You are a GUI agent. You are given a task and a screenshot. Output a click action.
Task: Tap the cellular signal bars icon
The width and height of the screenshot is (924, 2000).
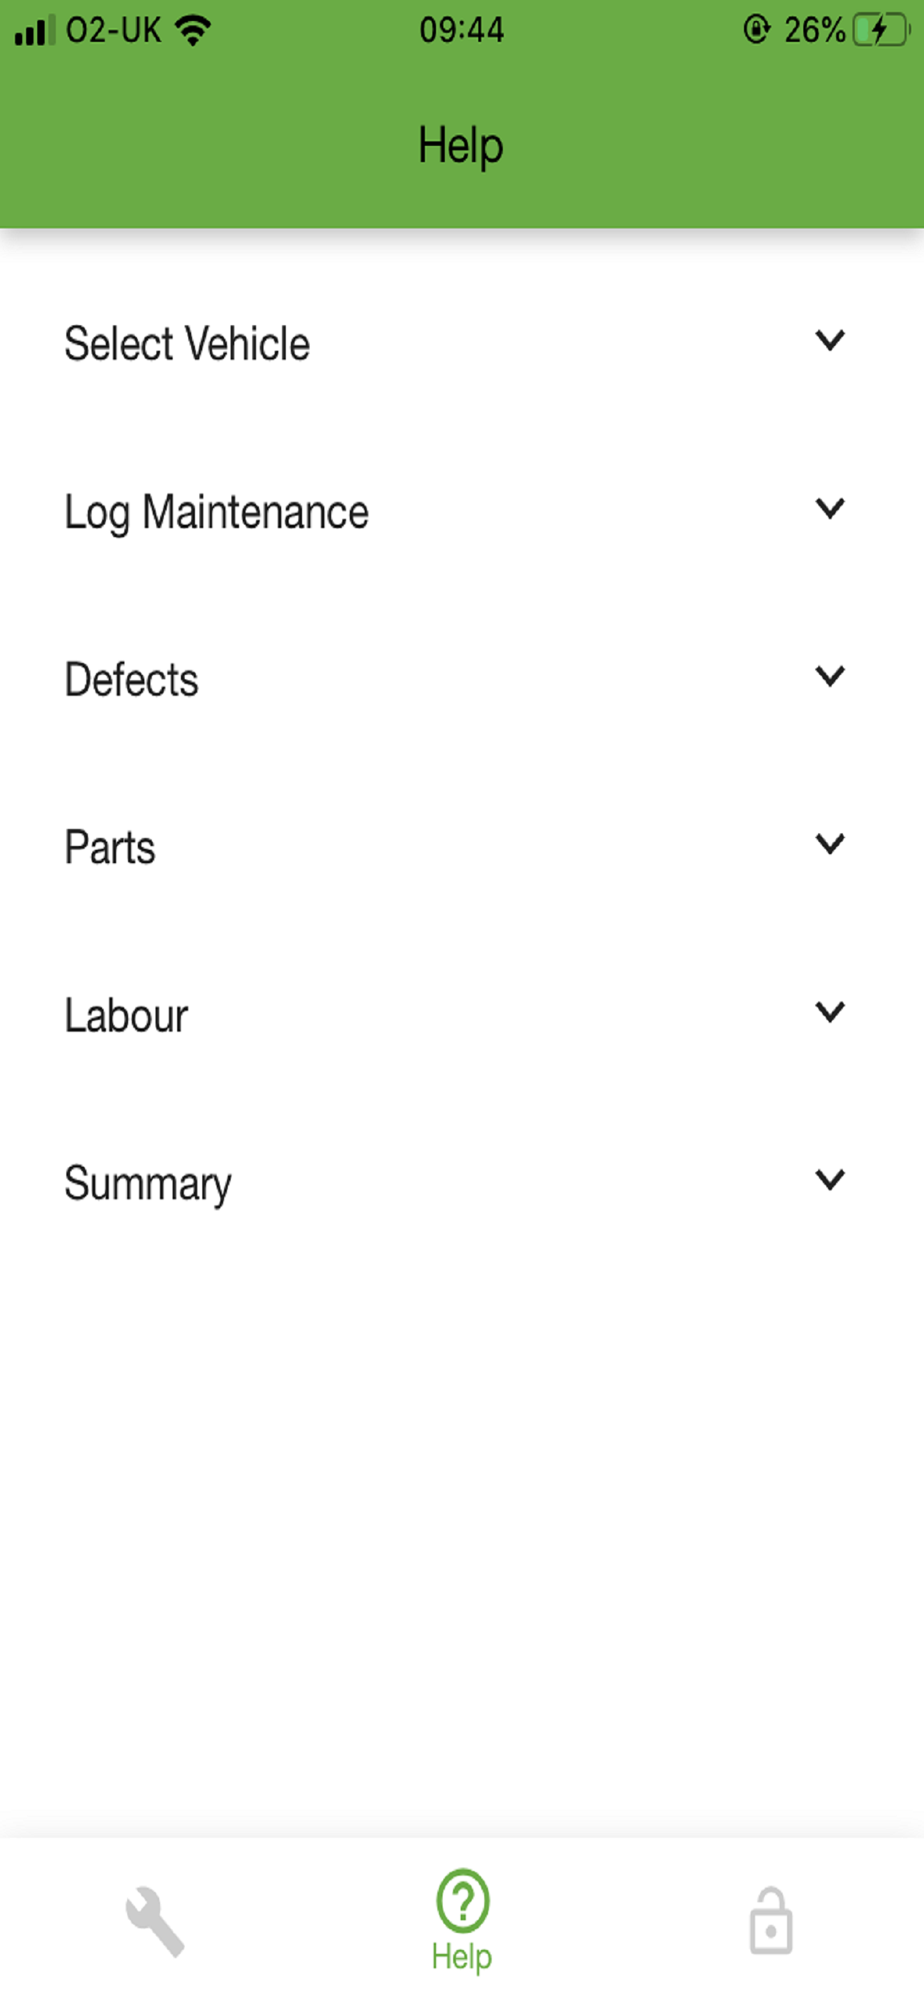(x=33, y=30)
